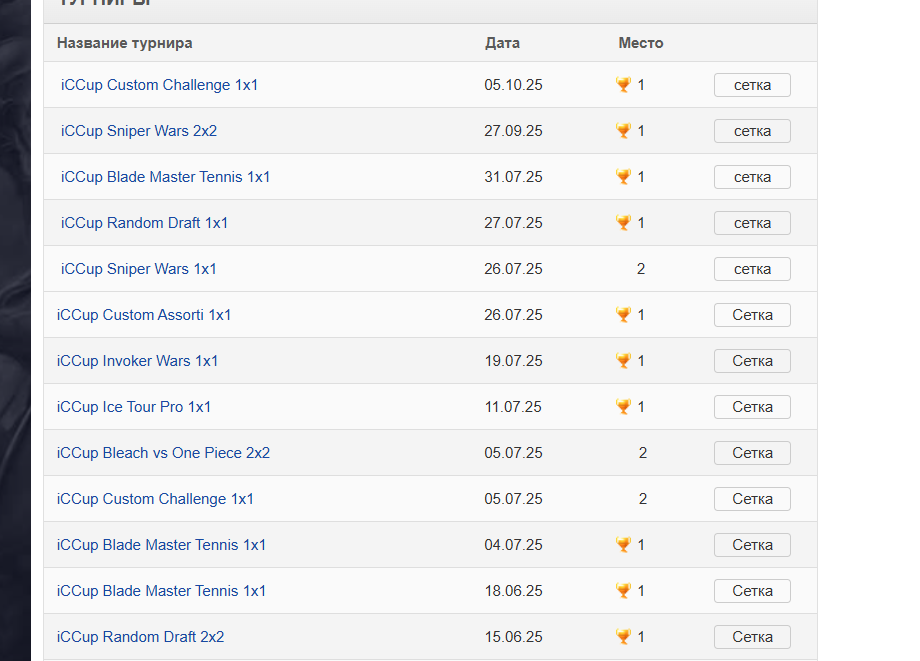Click date 26.07.25 in Custom Assorti row
Viewport: 920px width, 661px height.
(x=513, y=315)
